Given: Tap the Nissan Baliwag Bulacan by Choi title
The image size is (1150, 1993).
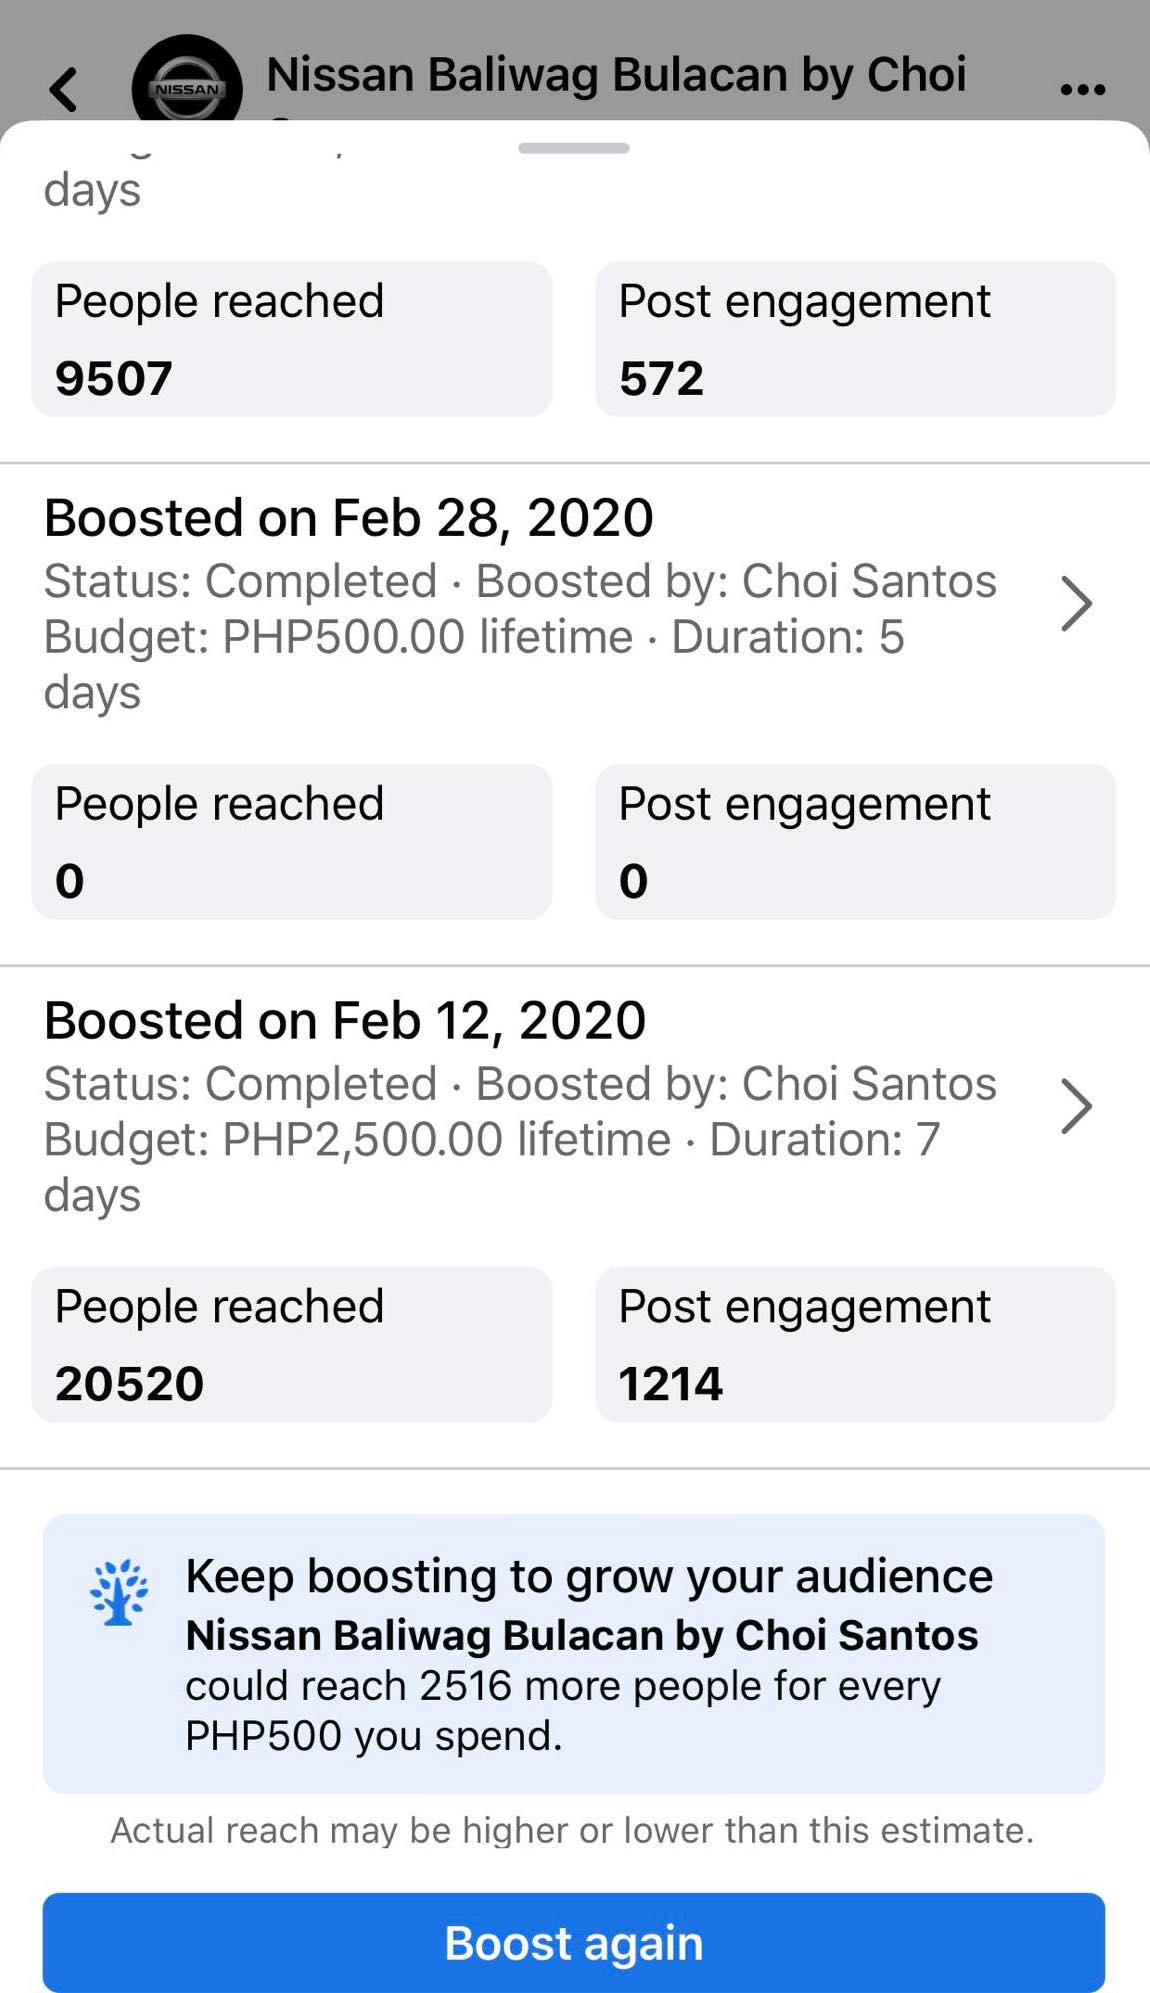Looking at the screenshot, I should click(616, 75).
